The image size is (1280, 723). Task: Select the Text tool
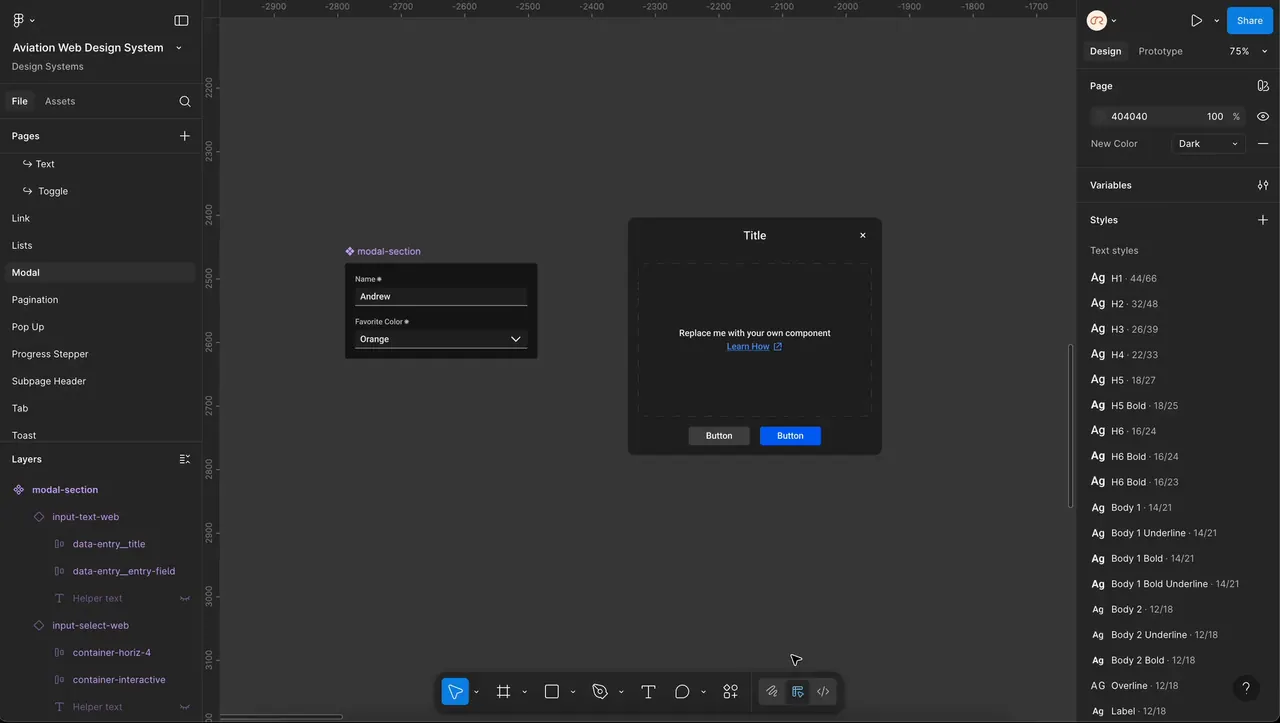(x=648, y=692)
